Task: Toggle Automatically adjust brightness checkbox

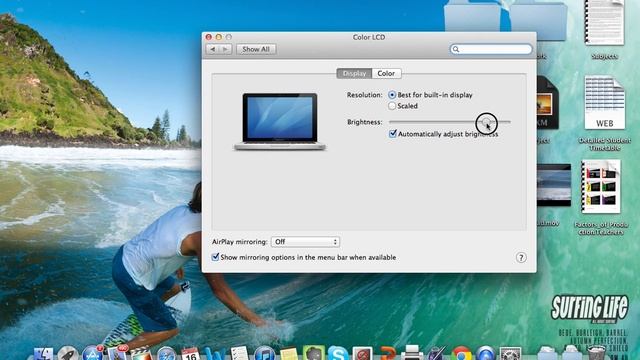Action: 393,133
